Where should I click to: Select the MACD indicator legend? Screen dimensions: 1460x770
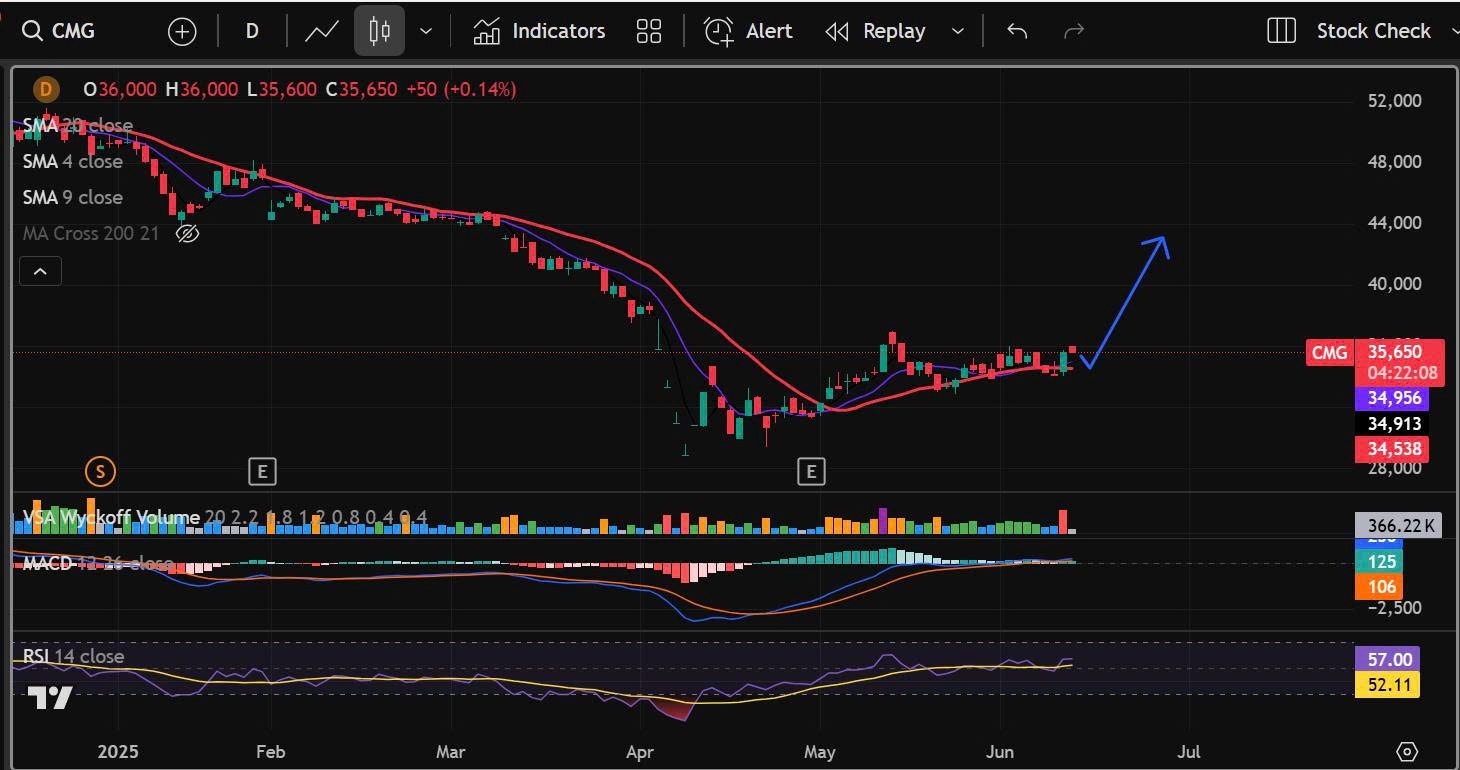click(98, 563)
